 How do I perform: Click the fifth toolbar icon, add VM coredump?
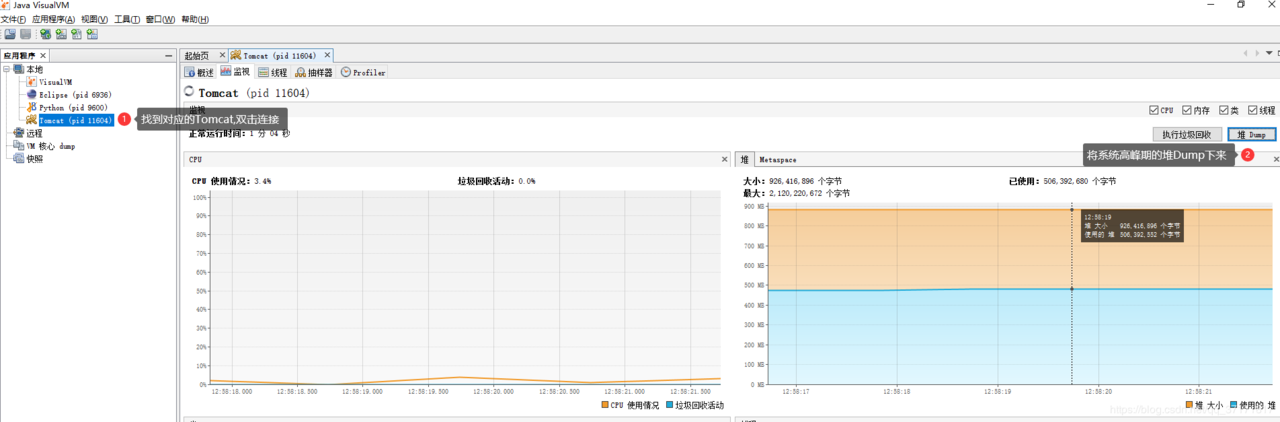pyautogui.click(x=76, y=34)
